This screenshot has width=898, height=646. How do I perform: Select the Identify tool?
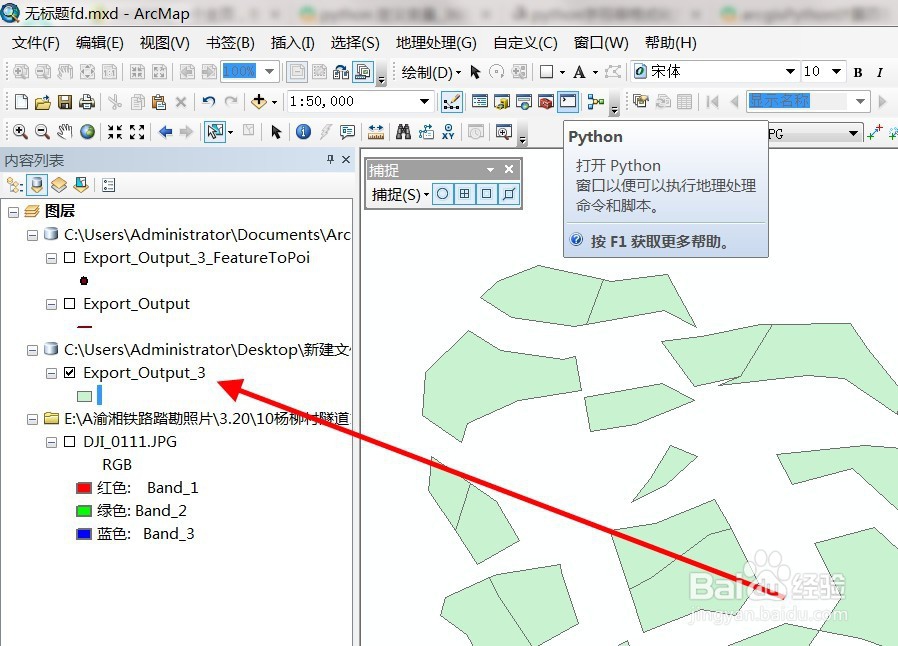pyautogui.click(x=302, y=131)
